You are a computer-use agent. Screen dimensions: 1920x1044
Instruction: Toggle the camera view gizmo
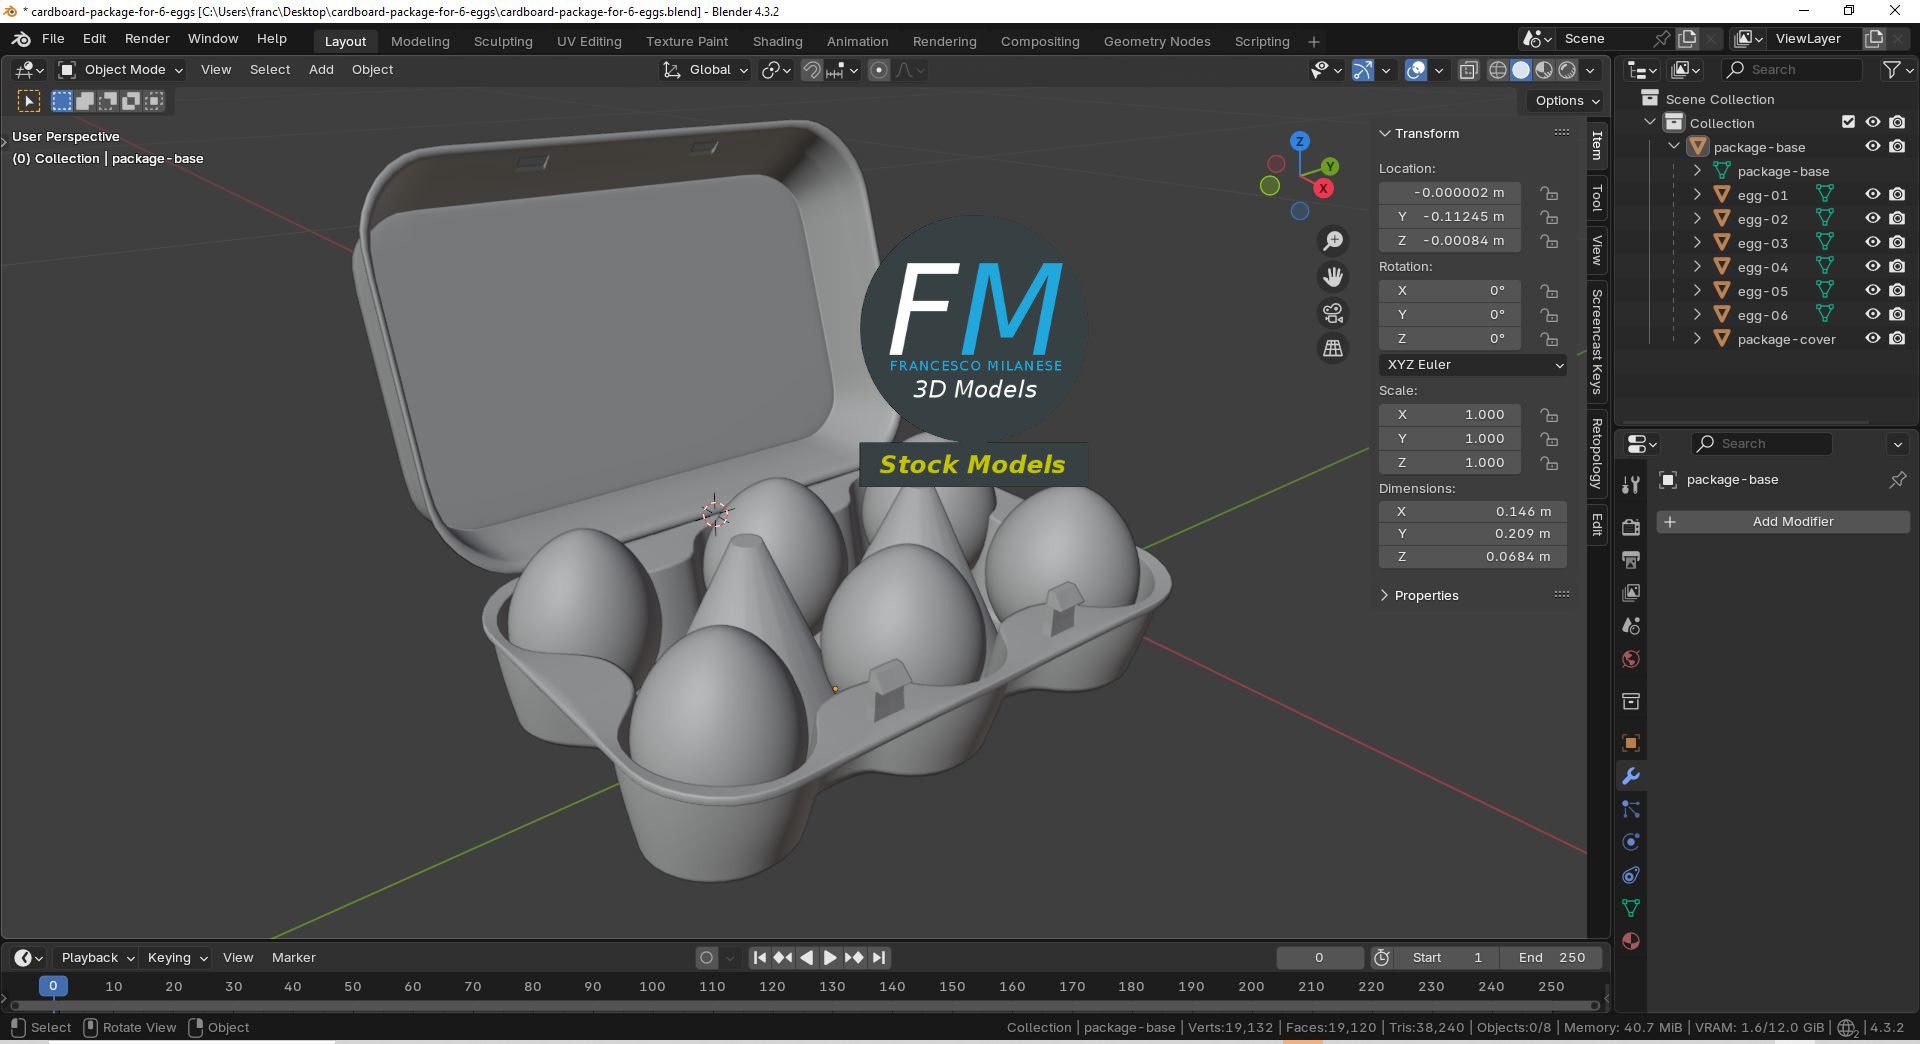click(1333, 313)
